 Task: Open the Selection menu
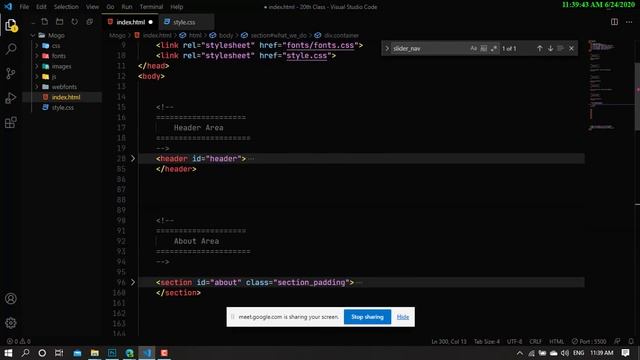(66, 7)
